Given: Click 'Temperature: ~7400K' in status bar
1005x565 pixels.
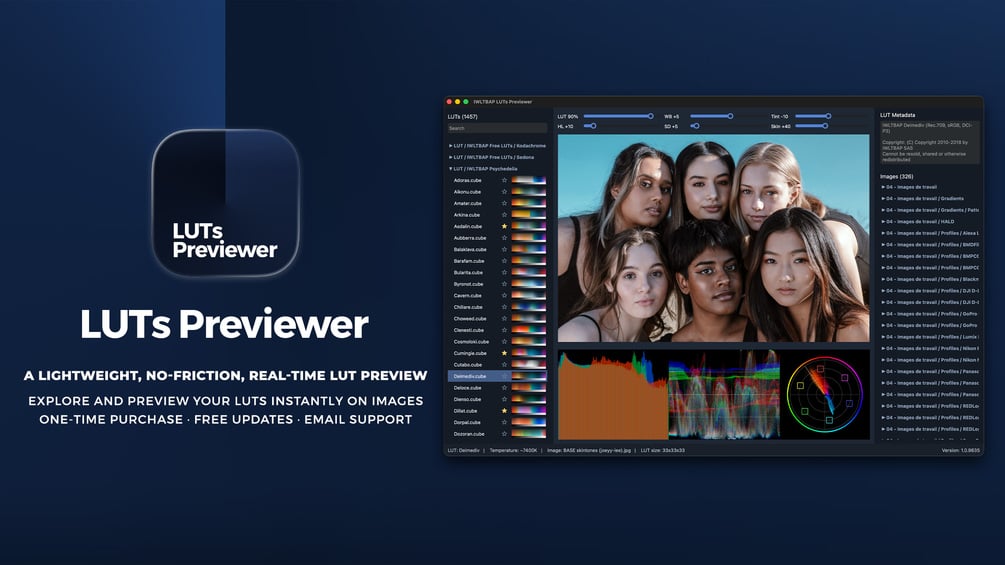Looking at the screenshot, I should [x=513, y=450].
